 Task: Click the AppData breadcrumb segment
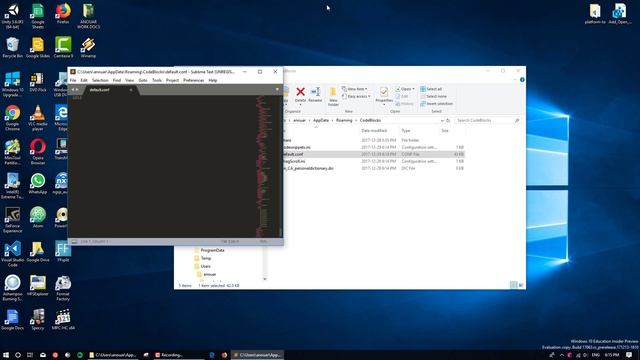321,120
